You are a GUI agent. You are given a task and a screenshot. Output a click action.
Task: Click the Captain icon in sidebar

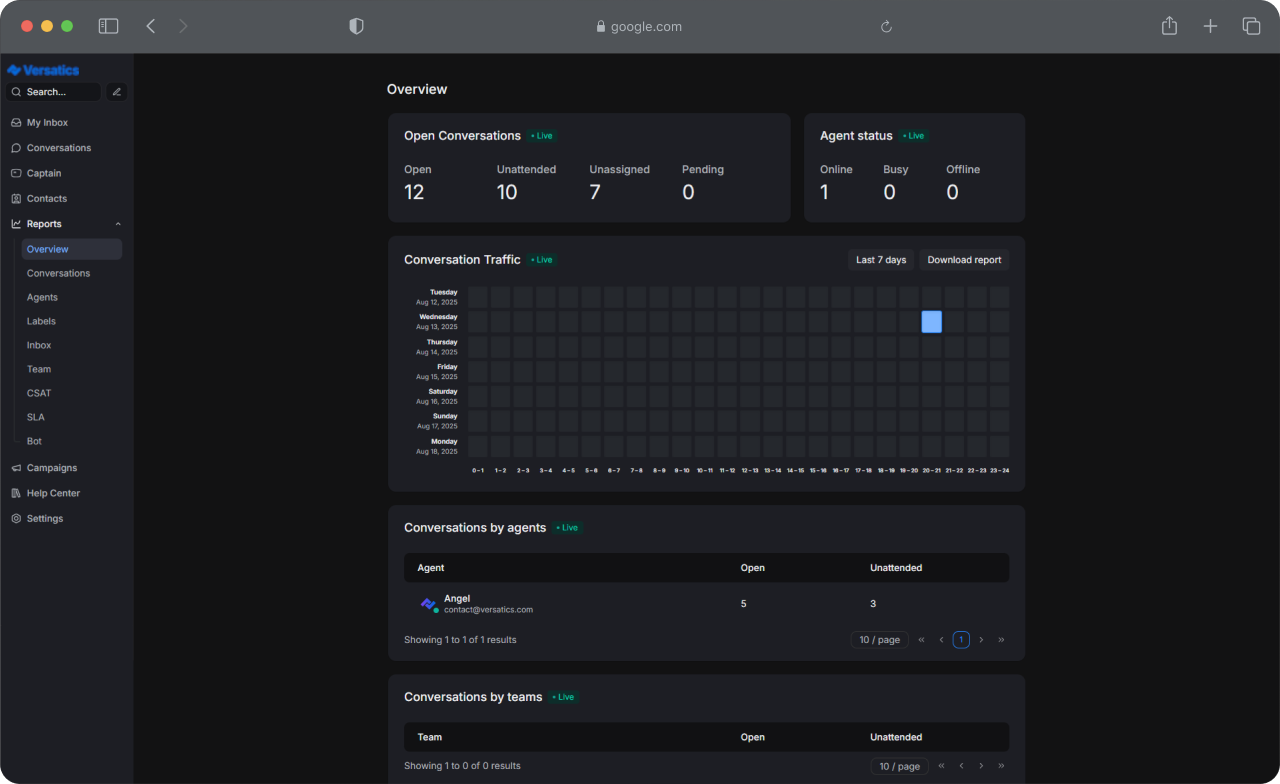(x=16, y=173)
